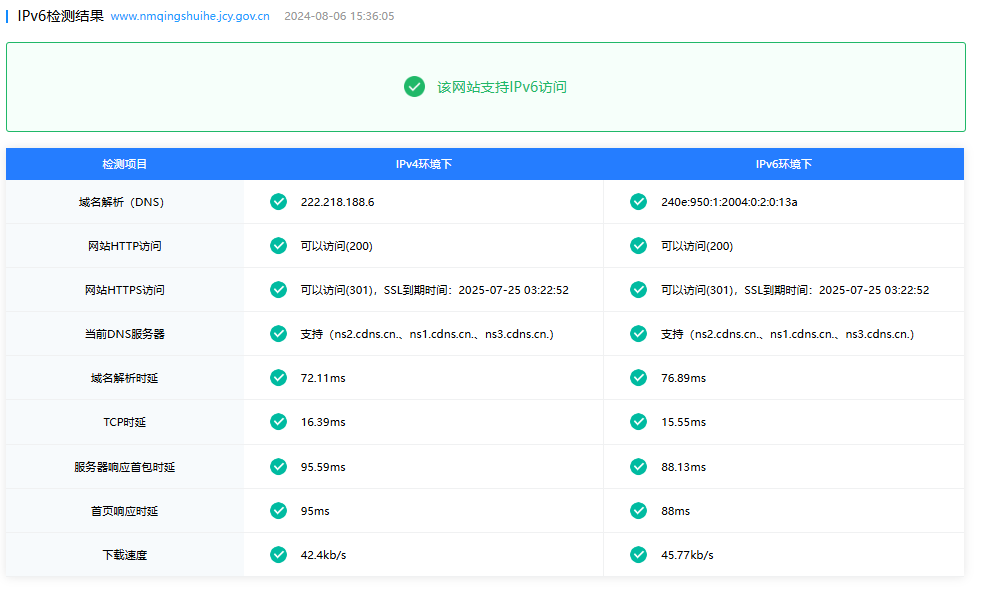This screenshot has width=988, height=589.
Task: Click the IPv6 支持 ns2.cdns.cn. DNS server cell
Action: (788, 335)
